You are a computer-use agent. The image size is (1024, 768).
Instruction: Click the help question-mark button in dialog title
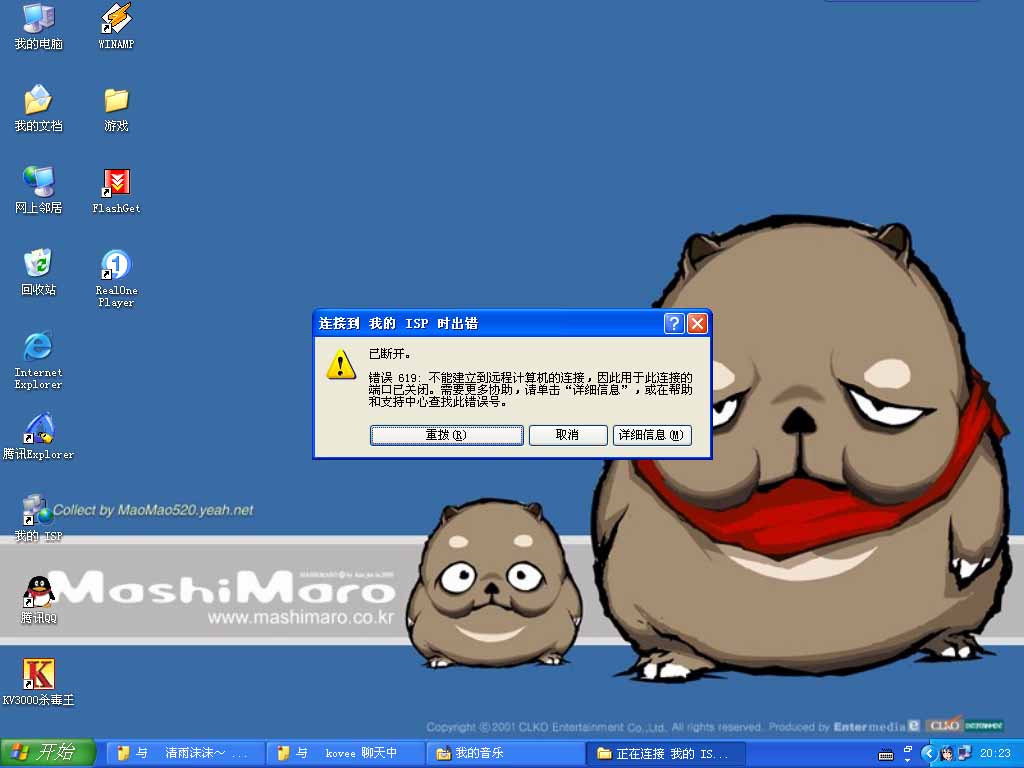click(674, 323)
